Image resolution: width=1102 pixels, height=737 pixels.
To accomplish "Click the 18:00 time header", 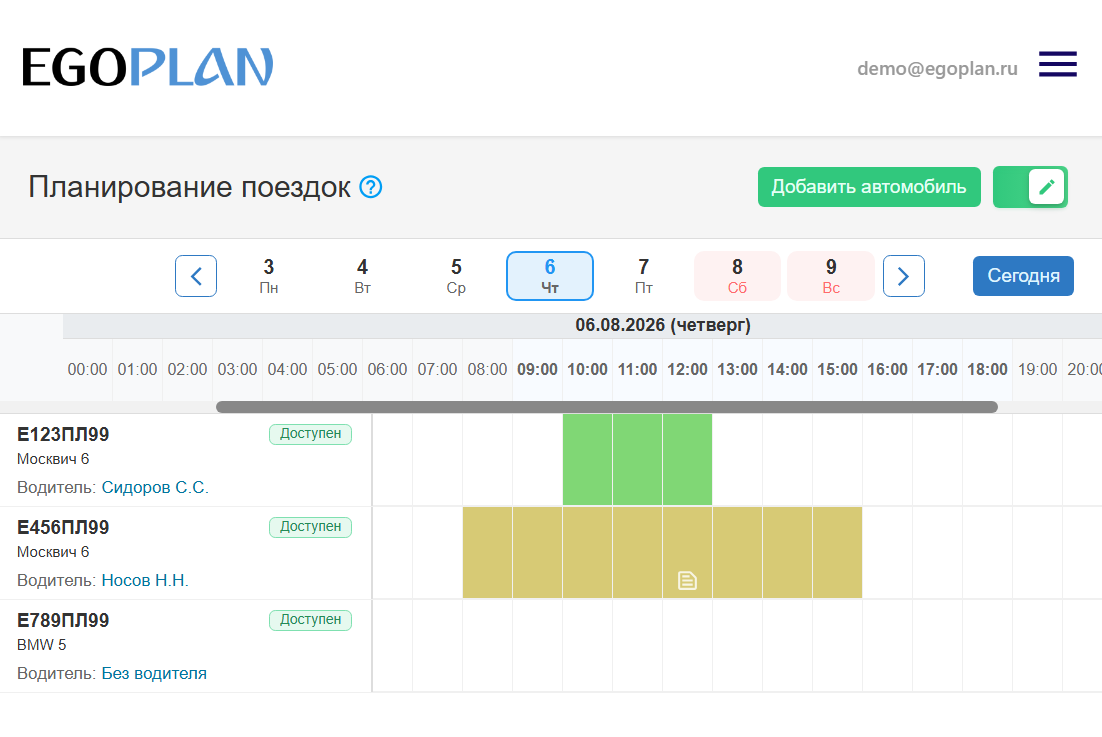I will pos(987,370).
